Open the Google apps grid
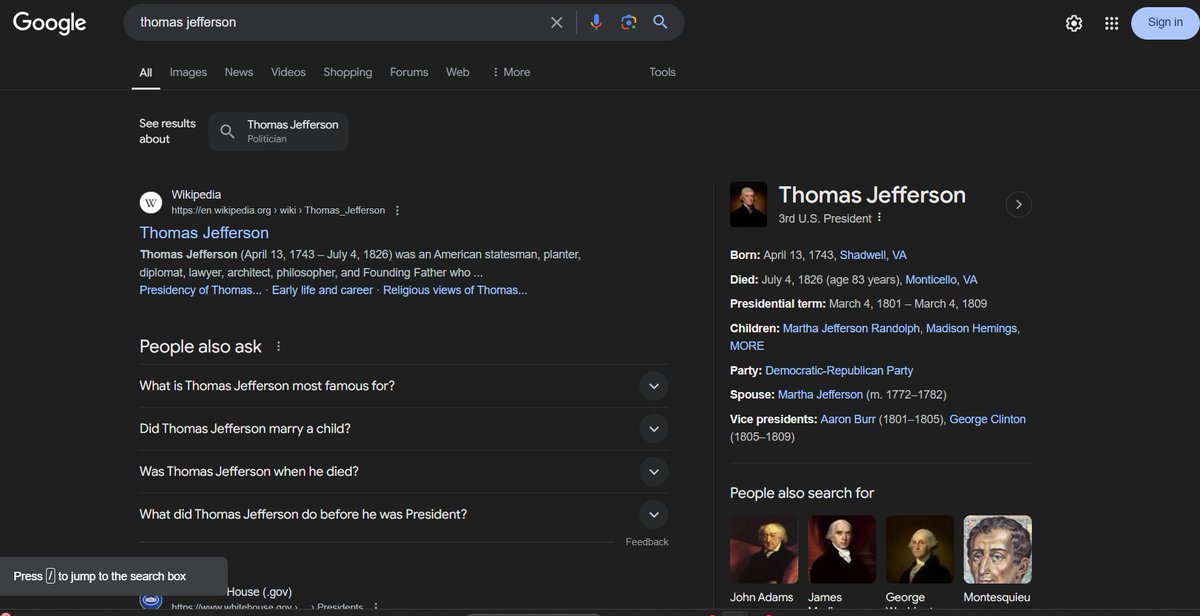Viewport: 1200px width, 616px height. tap(1111, 23)
